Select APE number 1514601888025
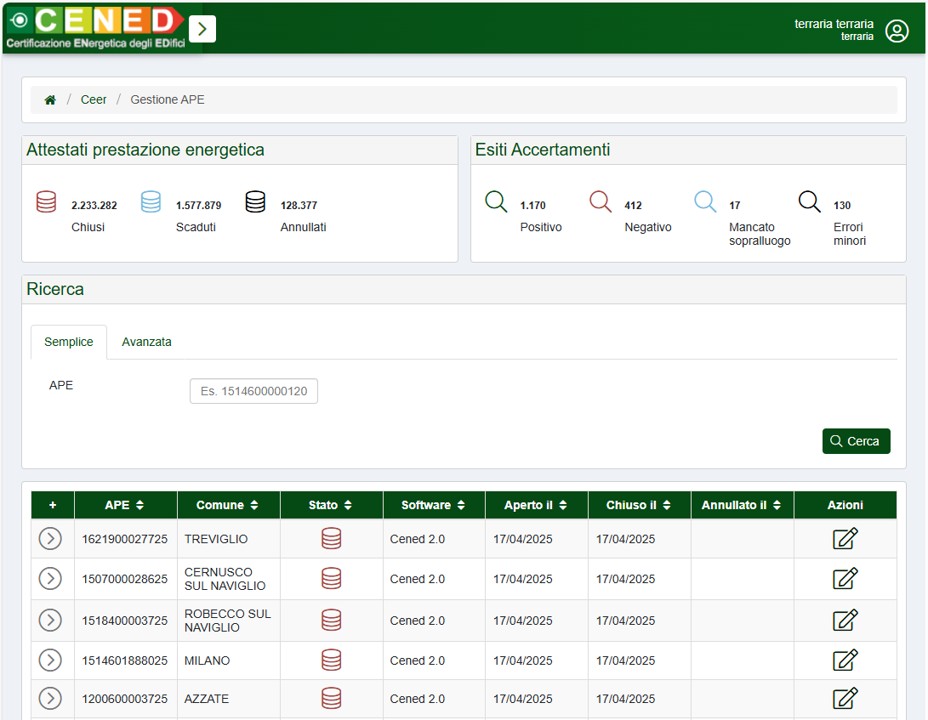Viewport: 928px width, 720px height. [125, 660]
